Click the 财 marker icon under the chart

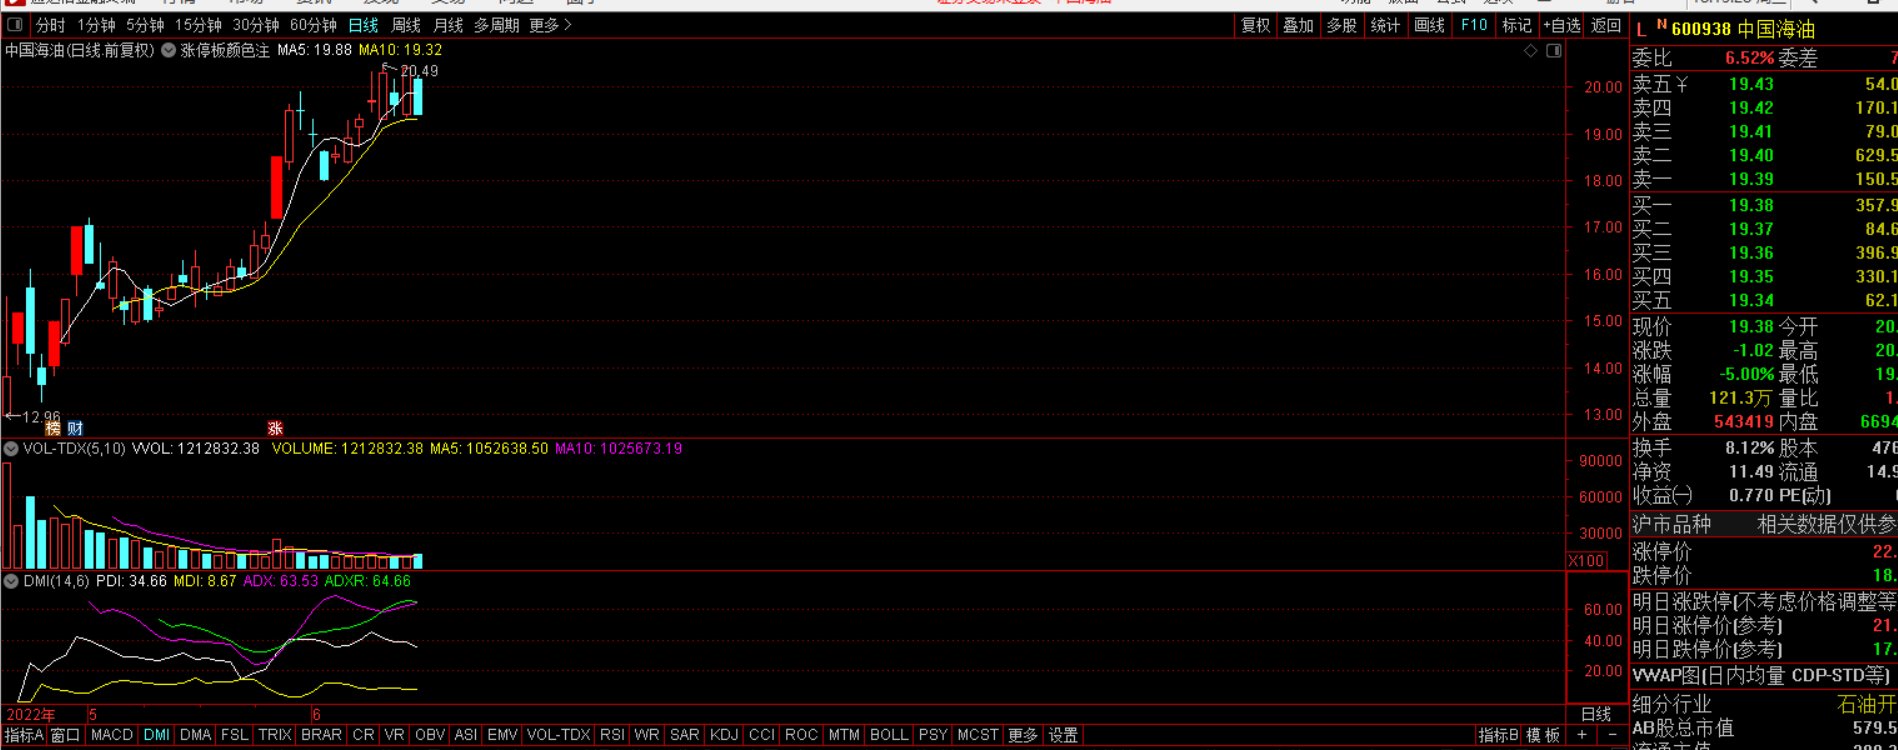pos(75,428)
